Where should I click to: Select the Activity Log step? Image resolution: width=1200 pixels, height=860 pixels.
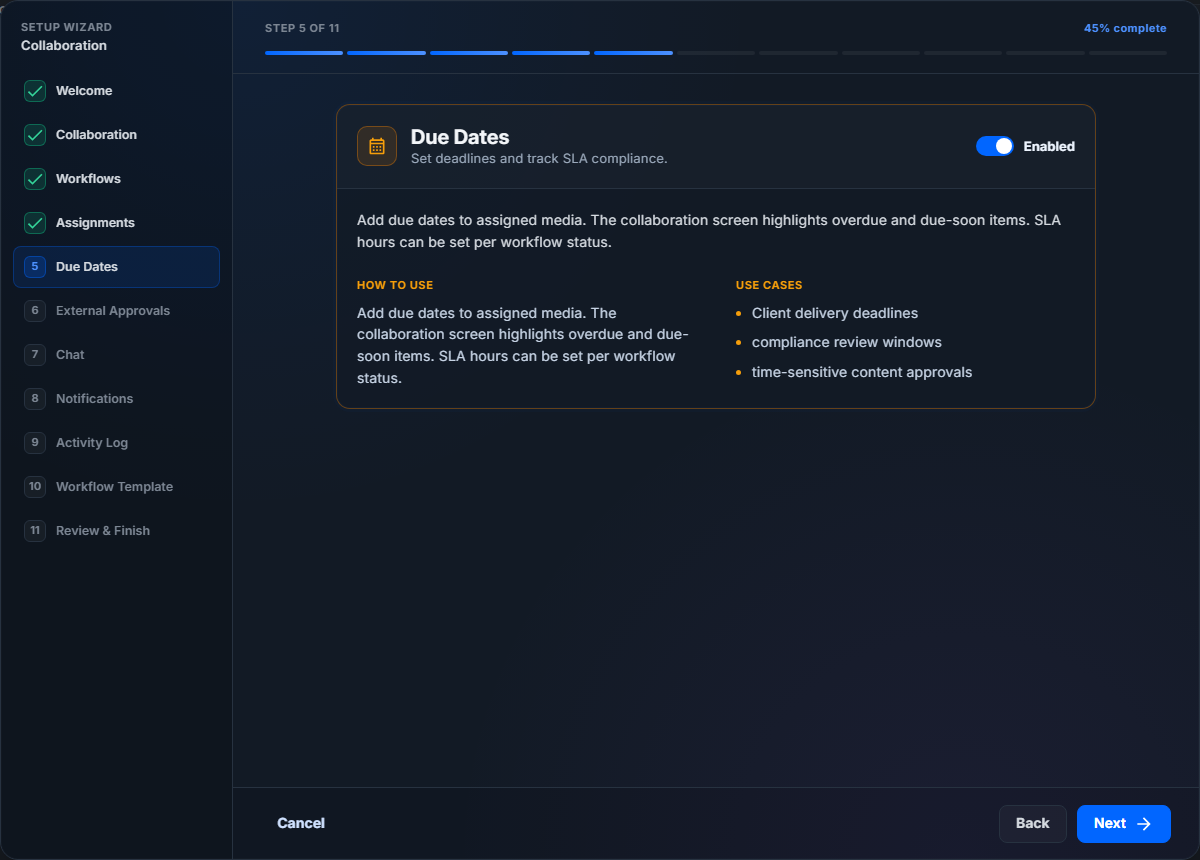[116, 443]
